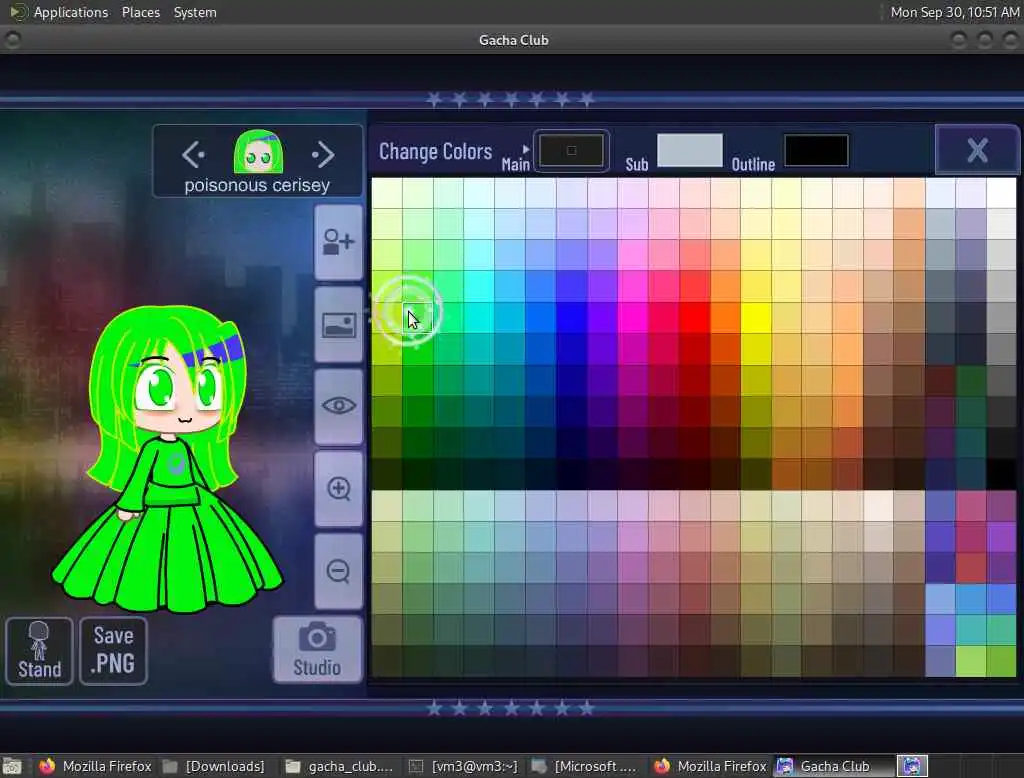This screenshot has height=778, width=1024.
Task: Pick the green swatch under cursor
Action: (x=418, y=317)
